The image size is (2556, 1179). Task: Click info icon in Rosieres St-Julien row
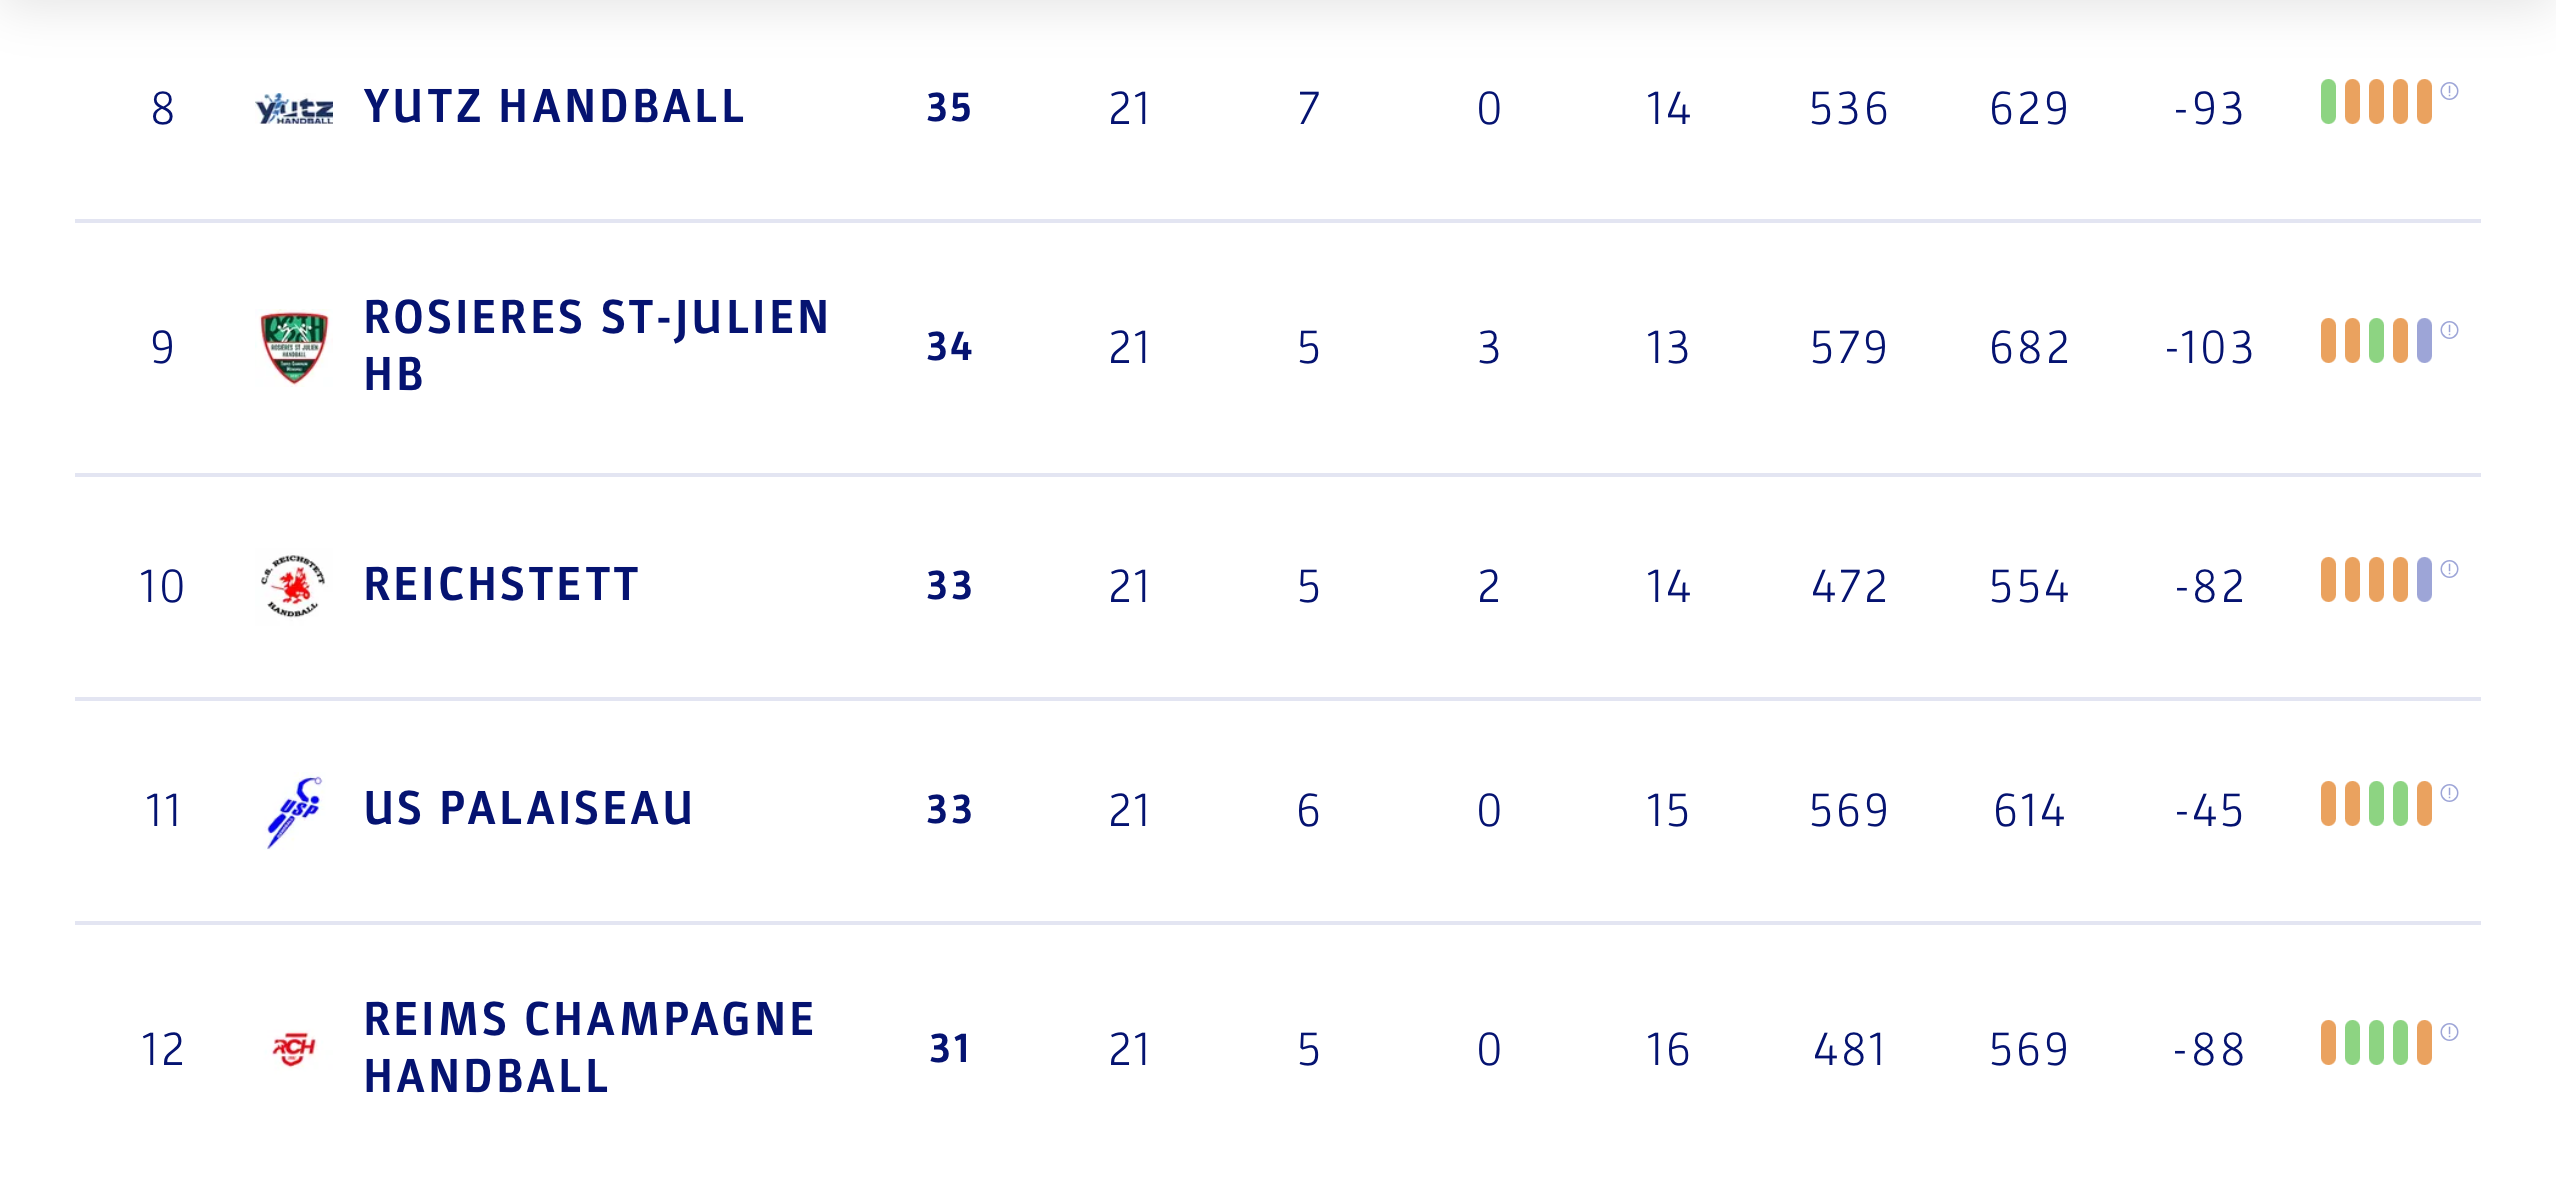pos(2449,330)
